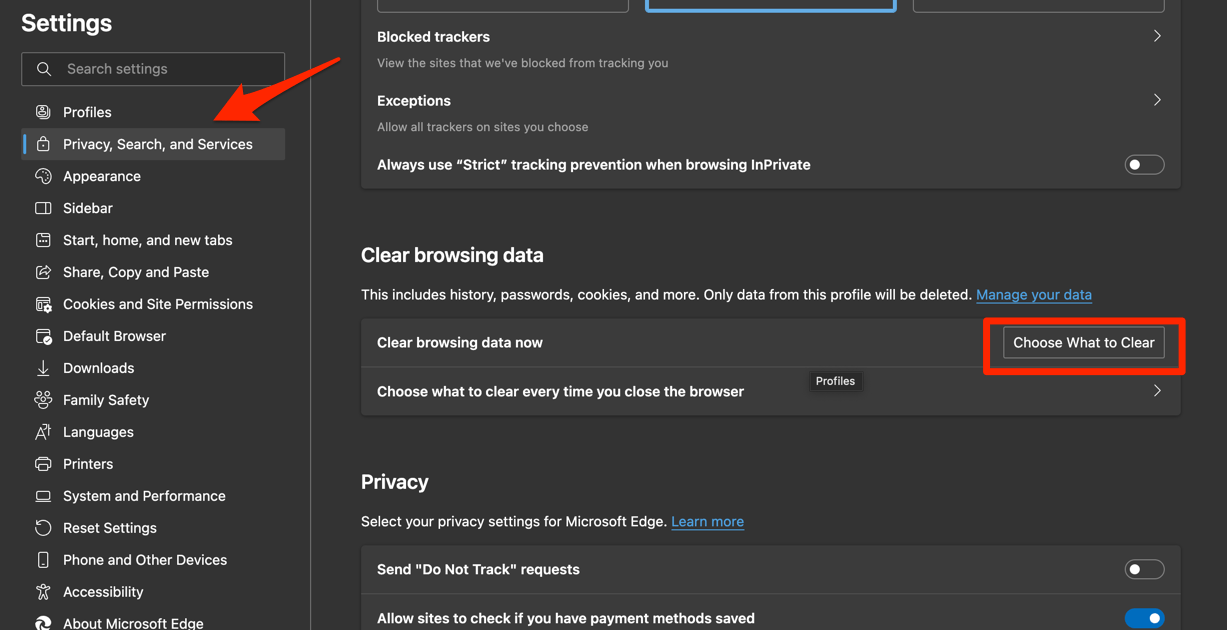Screen dimensions: 1227x630
Task: Open System and Performance settings
Action: coord(153,496)
